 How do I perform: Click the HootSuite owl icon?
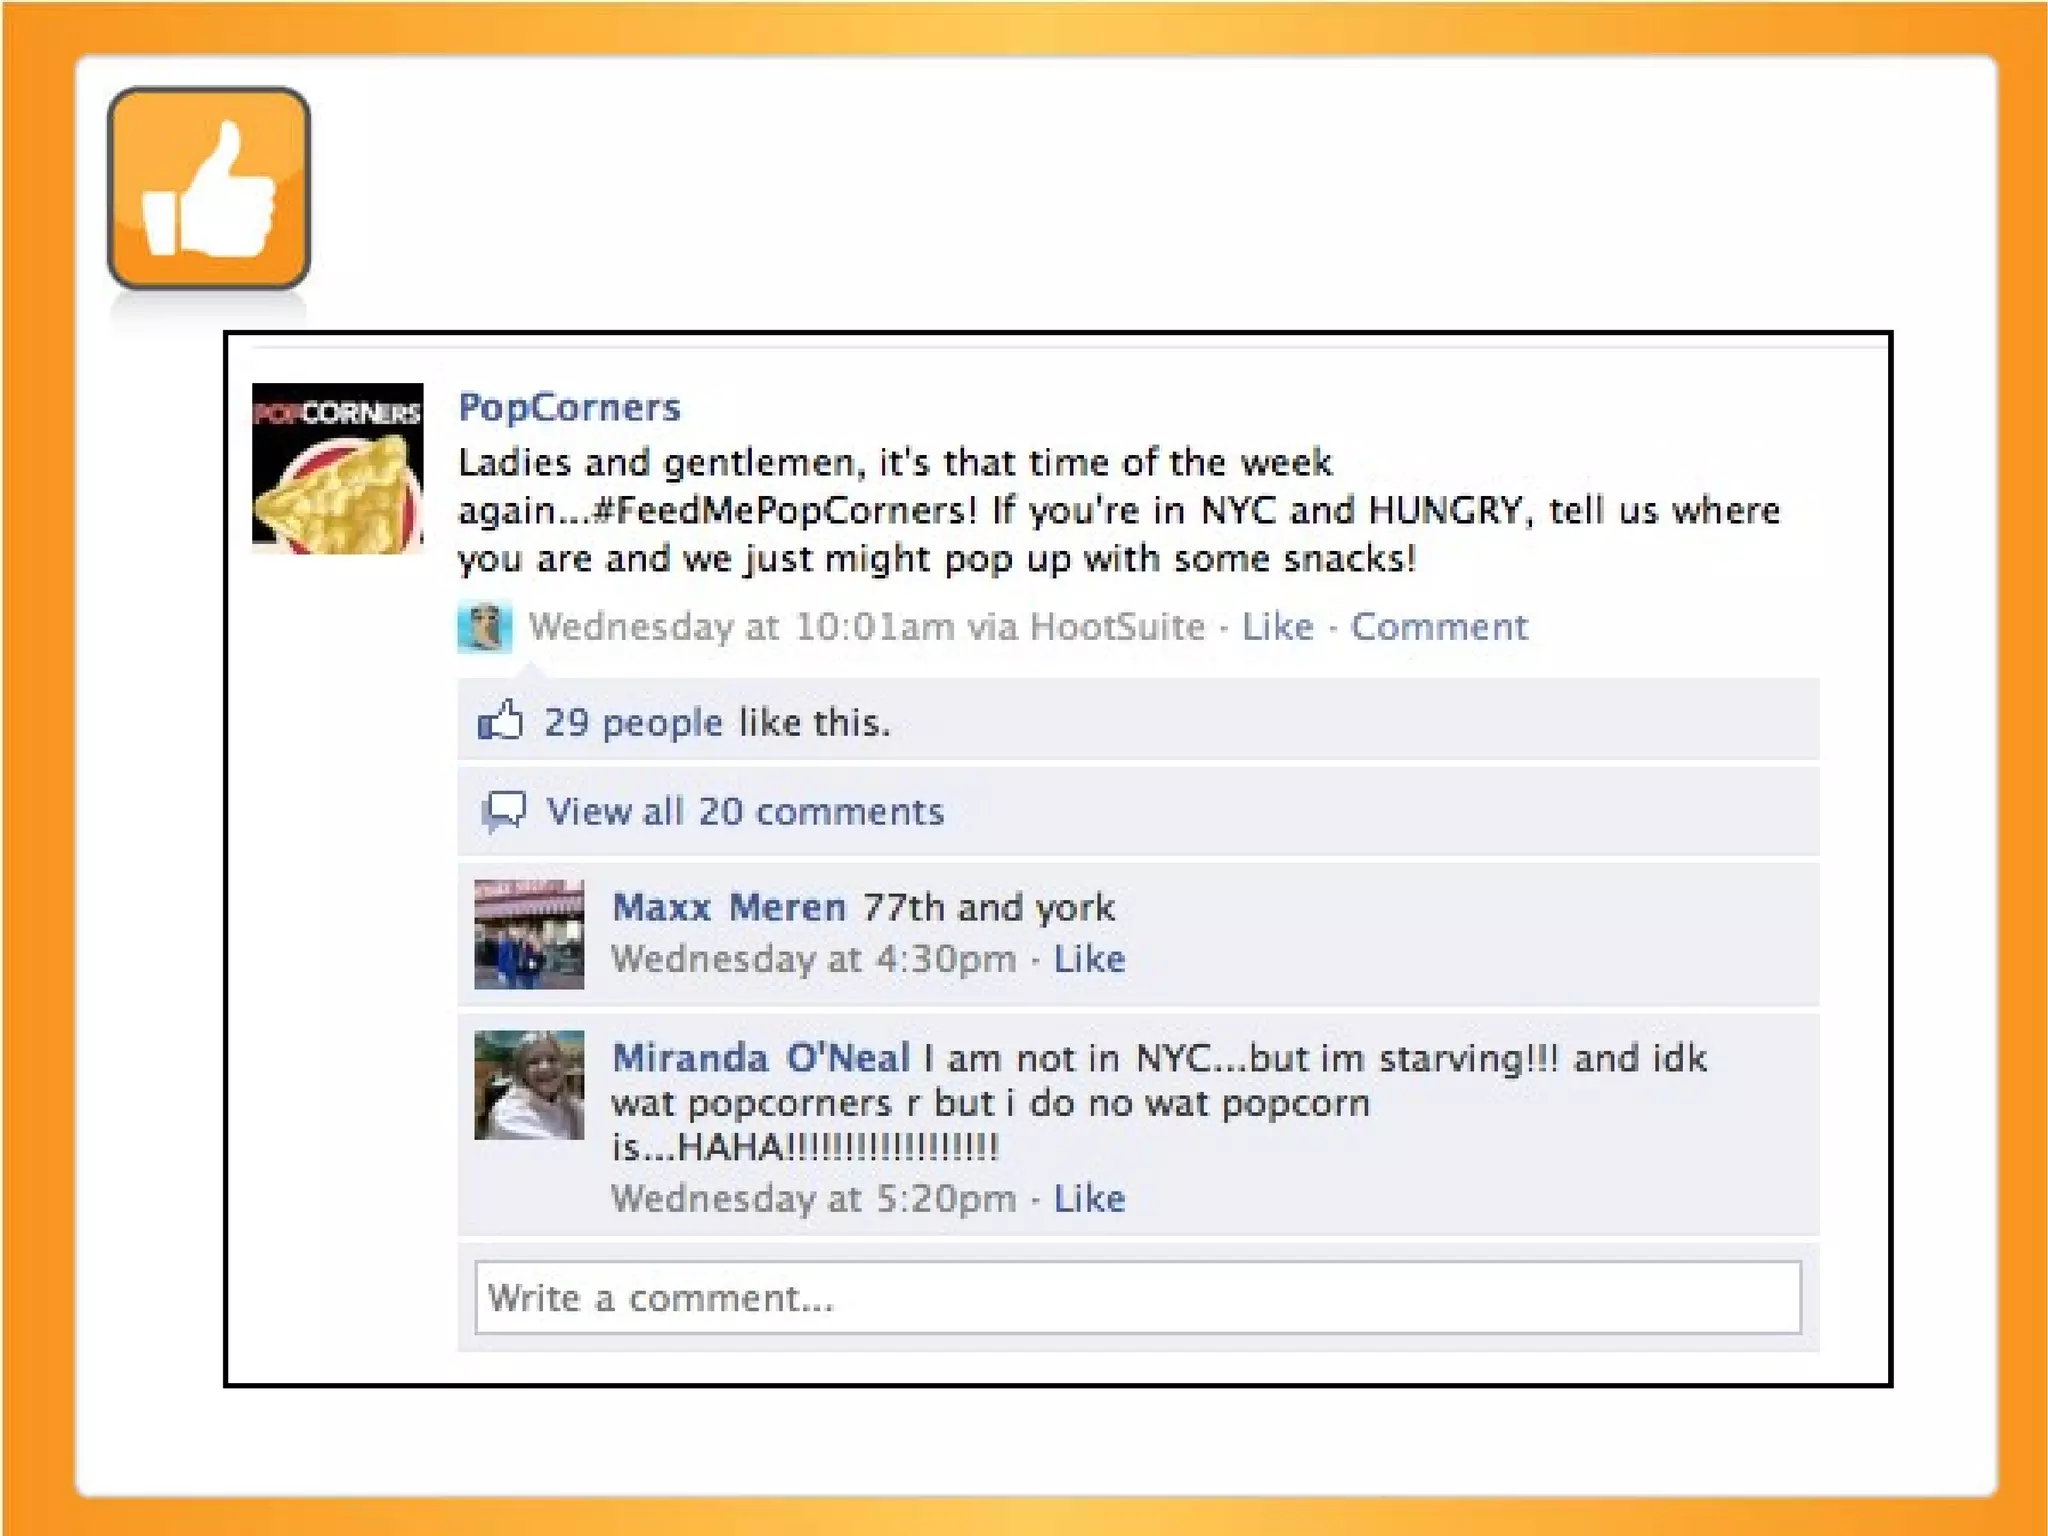485,627
